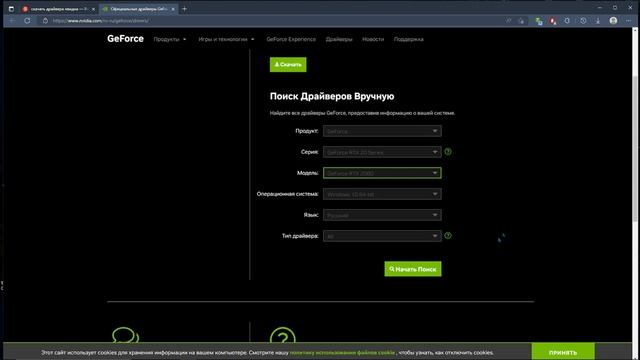The image size is (640, 360).
Task: Open the downloads arrow icon
Action: (598, 20)
